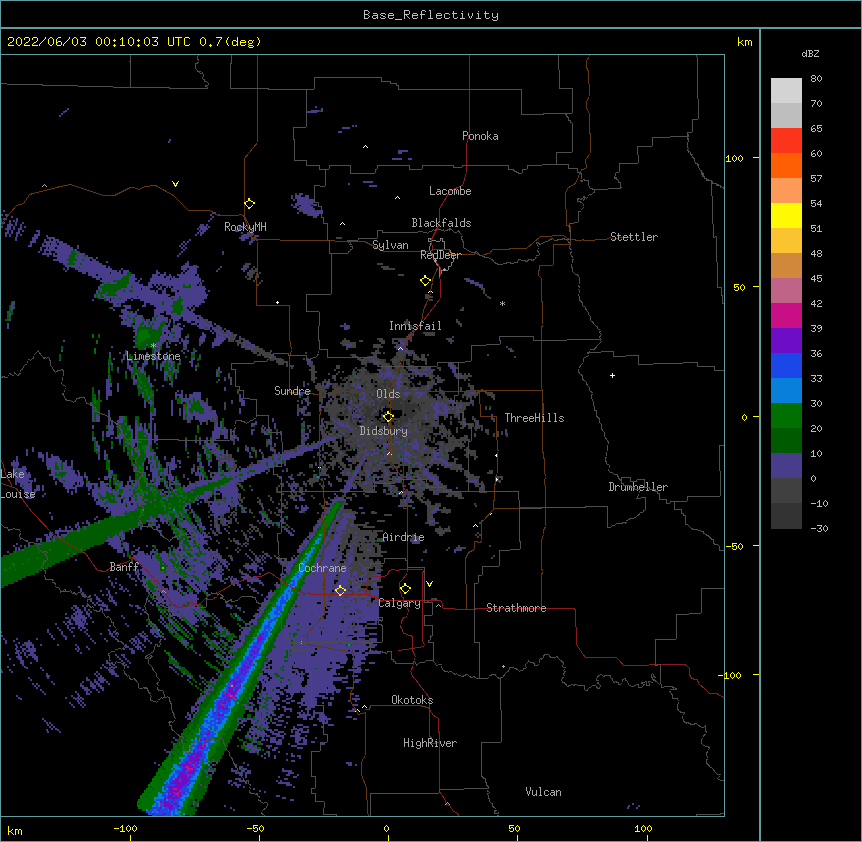Pick the orange 57-60 dBZ swatch
The width and height of the screenshot is (862, 842).
[x=786, y=165]
